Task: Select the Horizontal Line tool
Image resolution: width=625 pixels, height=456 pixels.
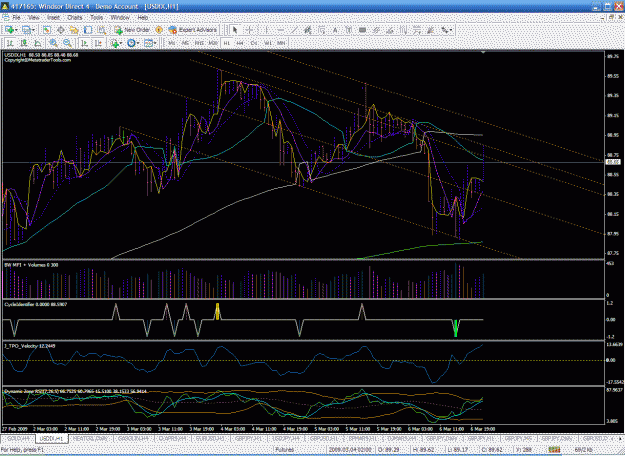Action: point(280,30)
